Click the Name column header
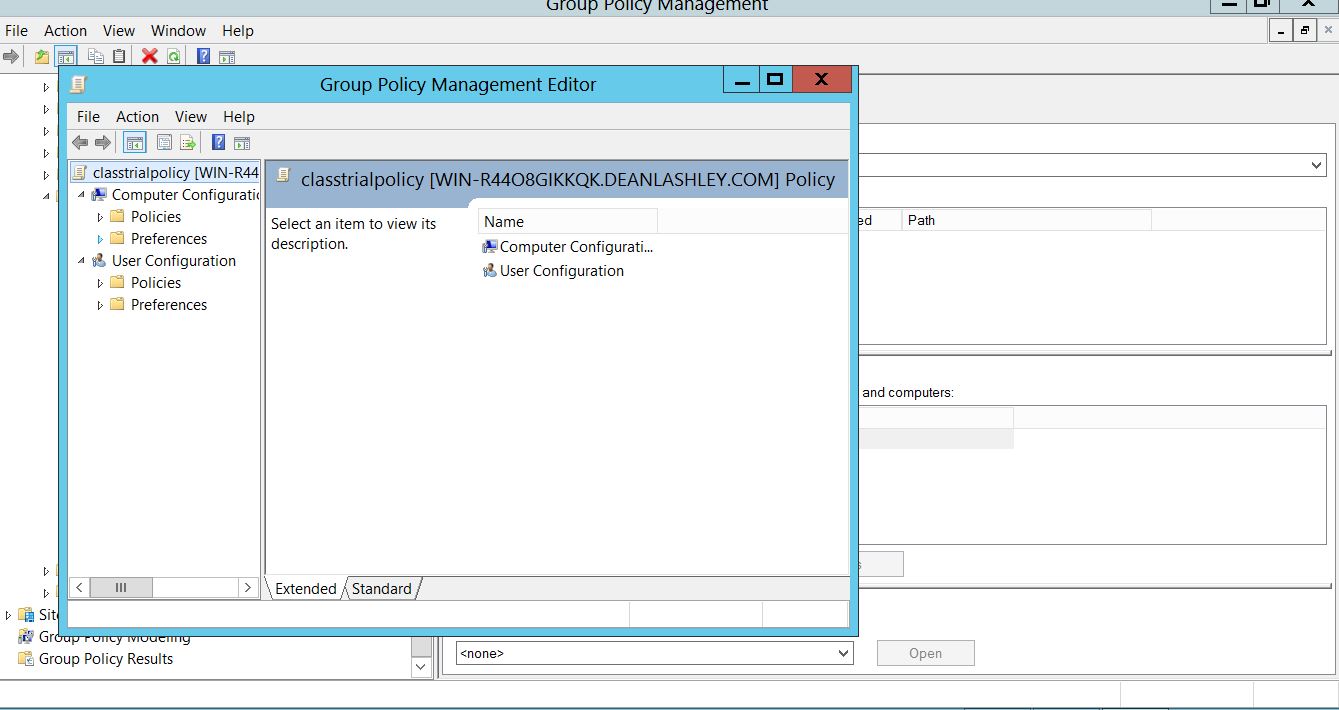The width and height of the screenshot is (1339, 710). tap(568, 222)
